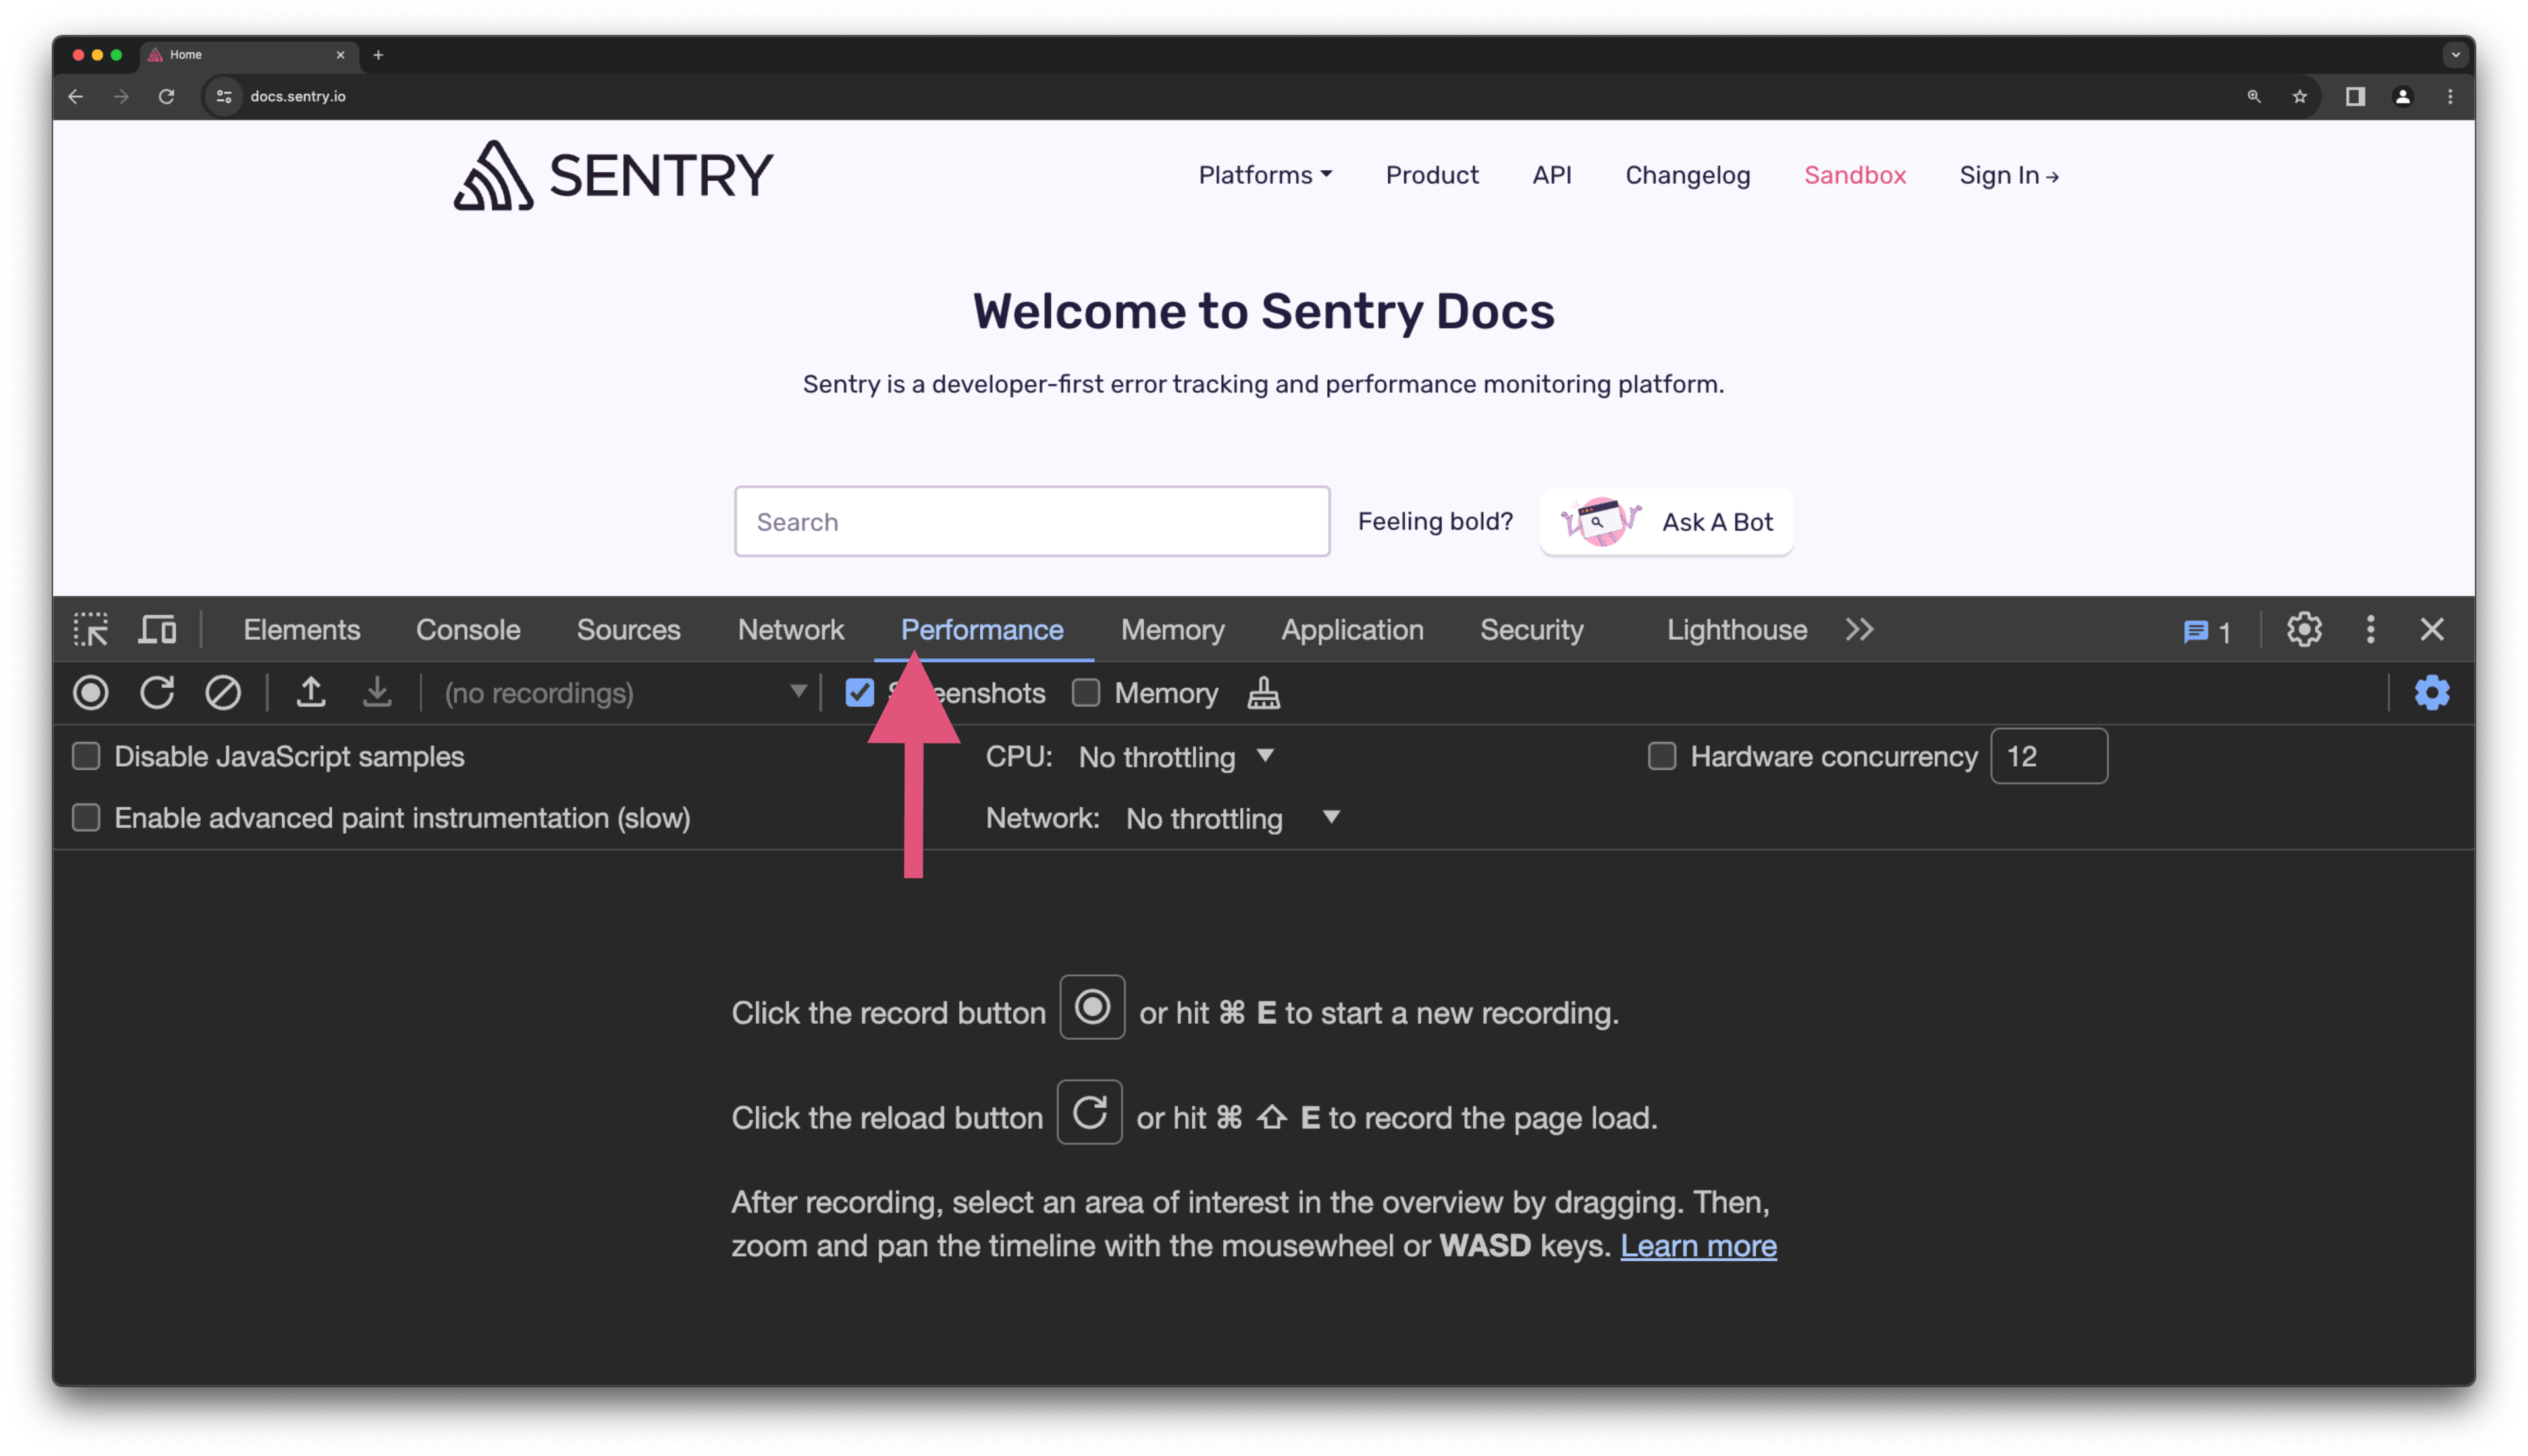Image resolution: width=2528 pixels, height=1456 pixels.
Task: Switch to the Memory panel tab
Action: (1172, 630)
